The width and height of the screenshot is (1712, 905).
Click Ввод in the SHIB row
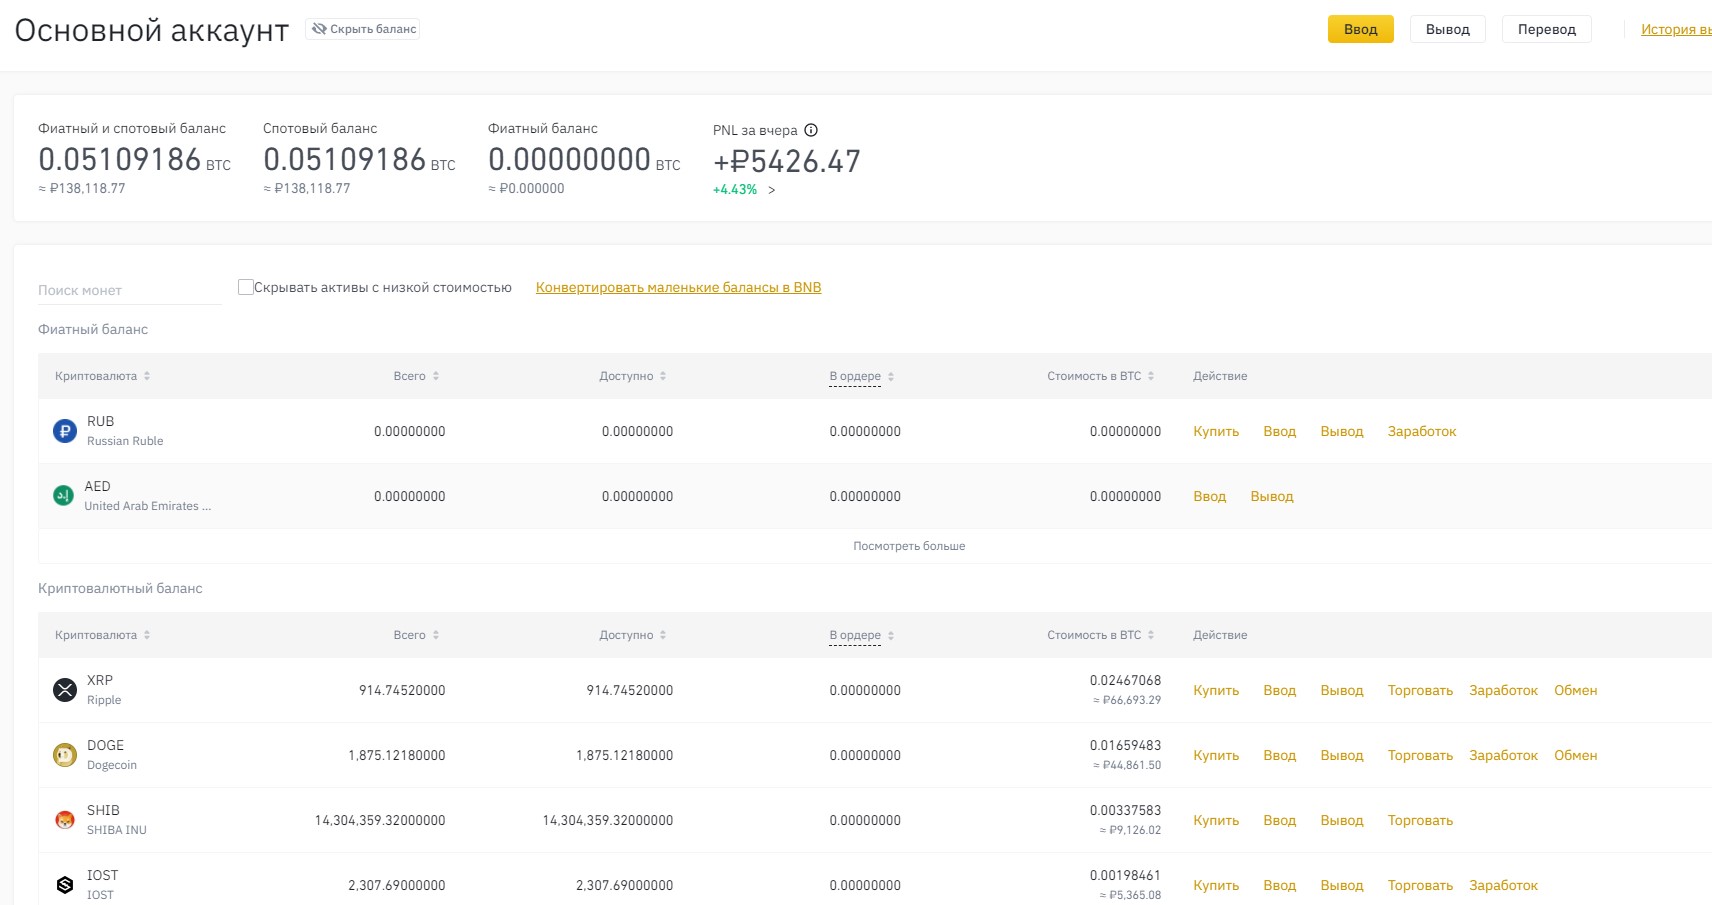click(x=1279, y=820)
